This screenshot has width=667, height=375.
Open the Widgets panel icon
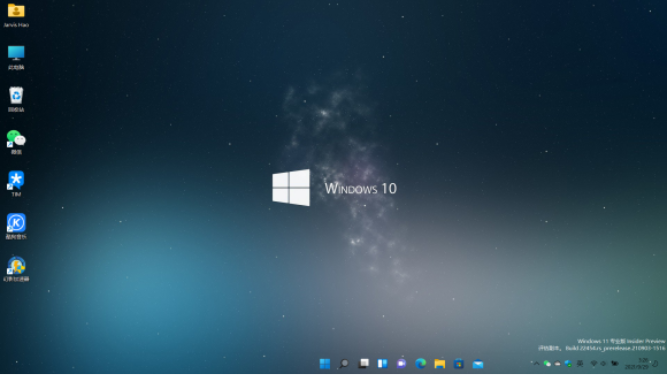(382, 364)
